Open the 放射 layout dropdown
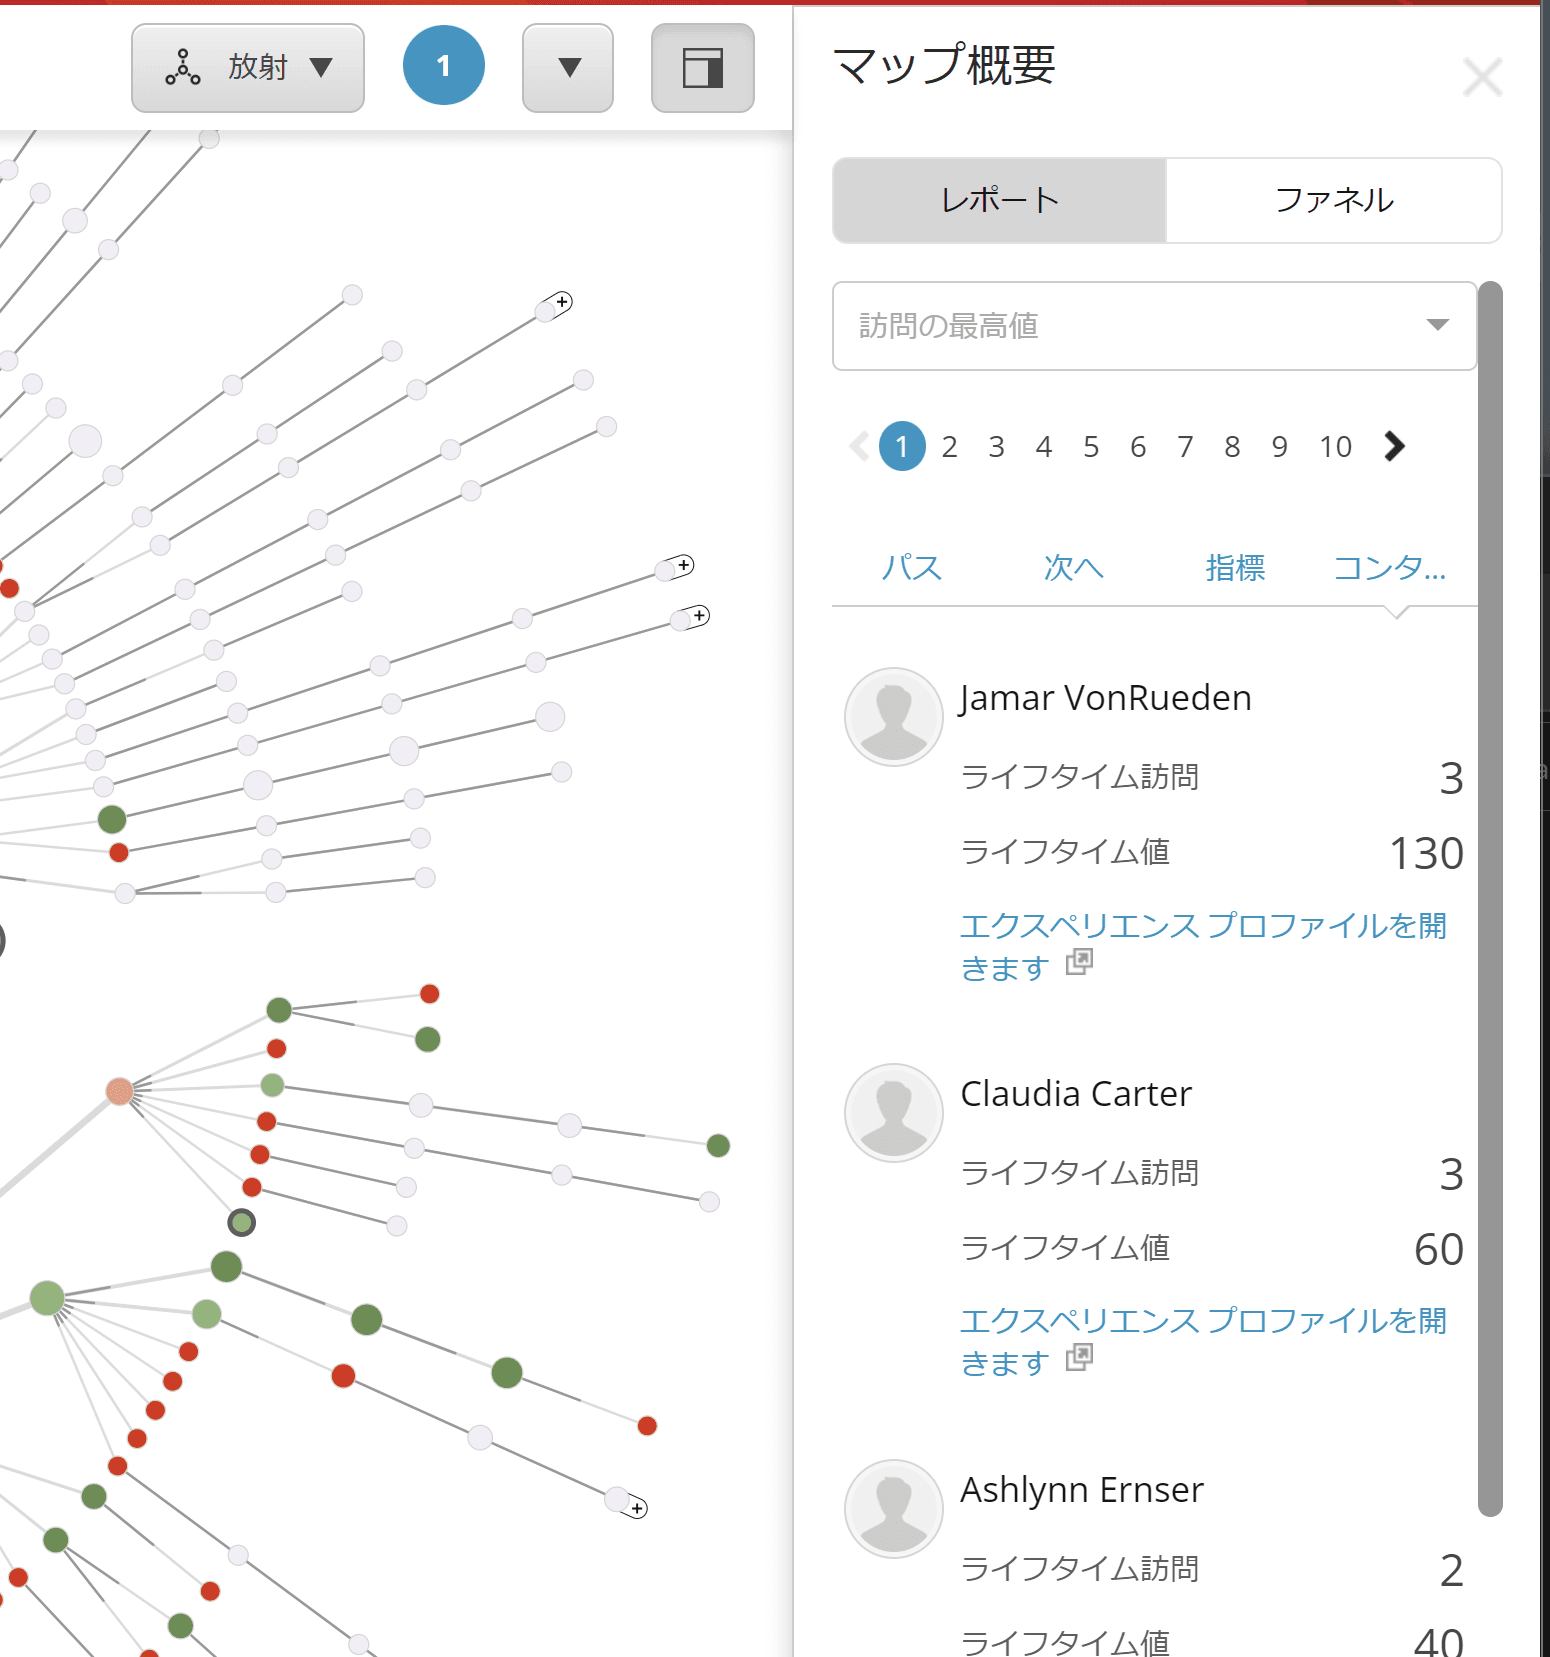 point(248,68)
